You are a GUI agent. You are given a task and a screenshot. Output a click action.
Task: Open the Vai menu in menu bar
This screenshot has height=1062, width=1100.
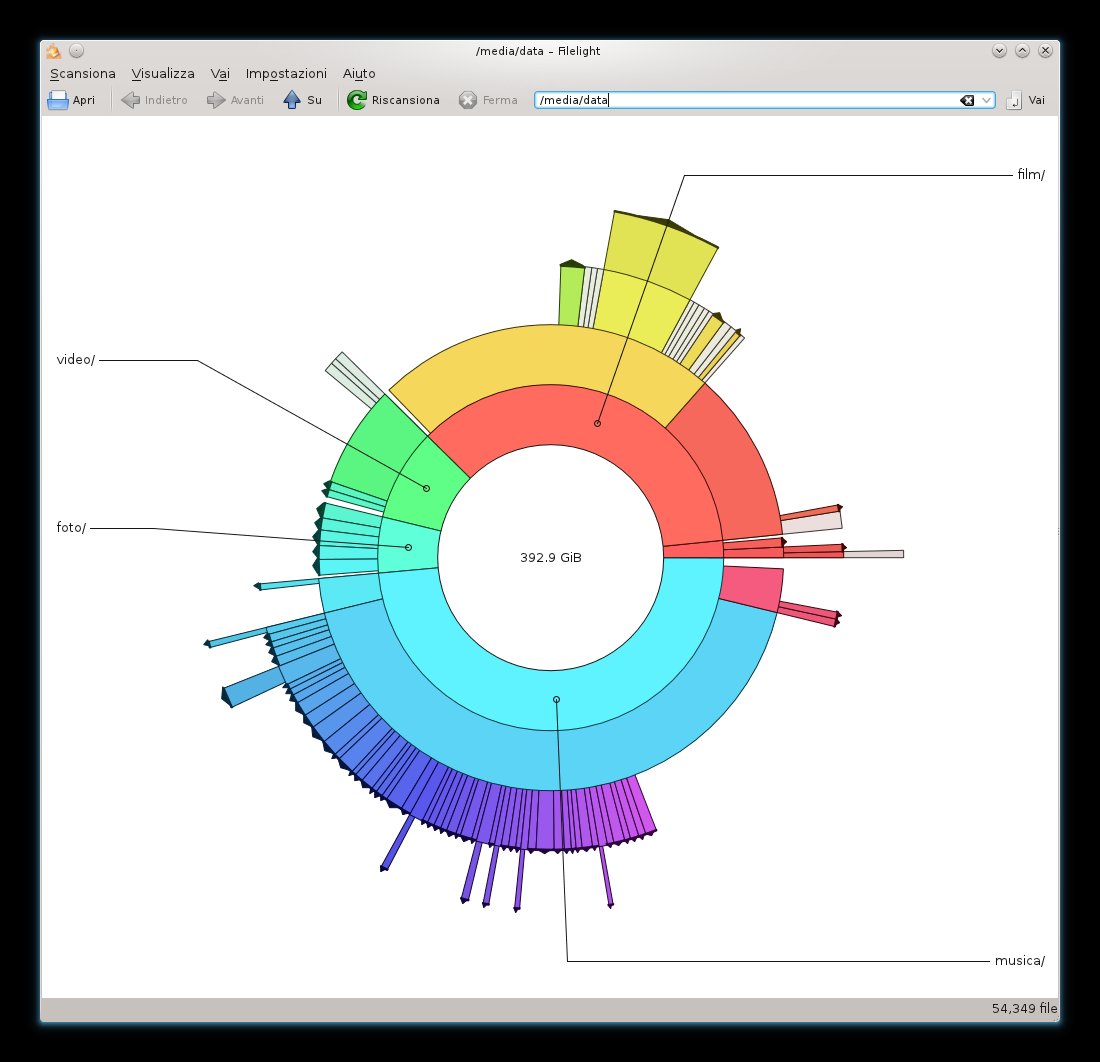220,74
